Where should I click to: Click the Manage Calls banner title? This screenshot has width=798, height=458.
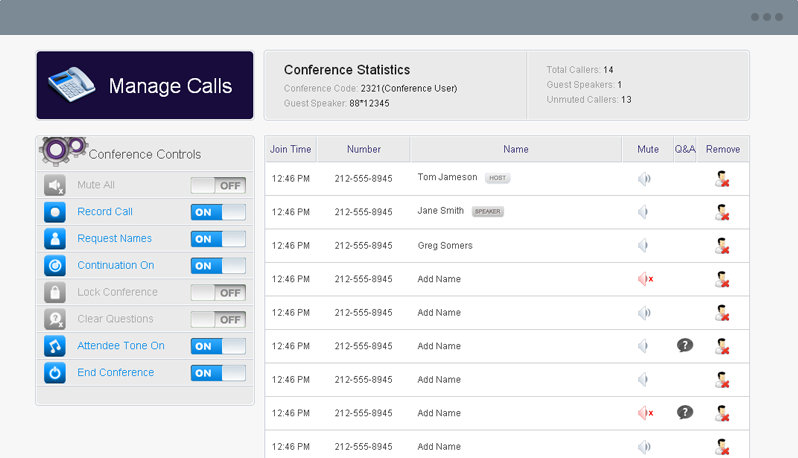pos(170,86)
